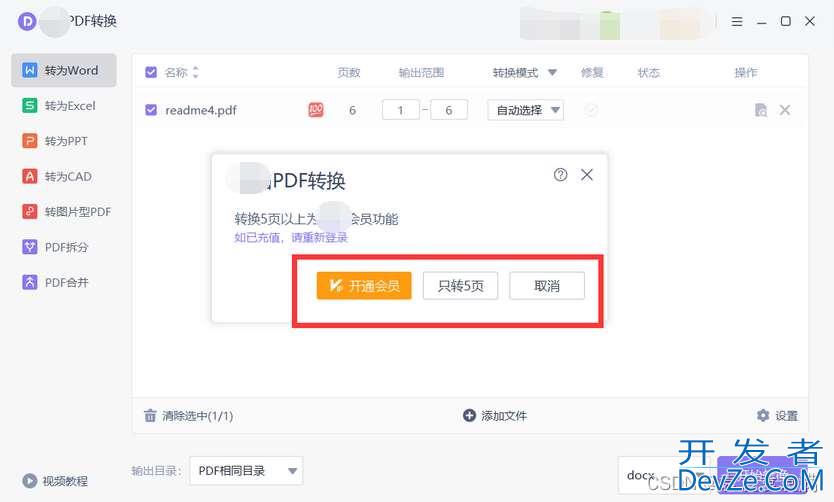Click the orange 开通会员 button
The image size is (834, 502).
[x=364, y=286]
